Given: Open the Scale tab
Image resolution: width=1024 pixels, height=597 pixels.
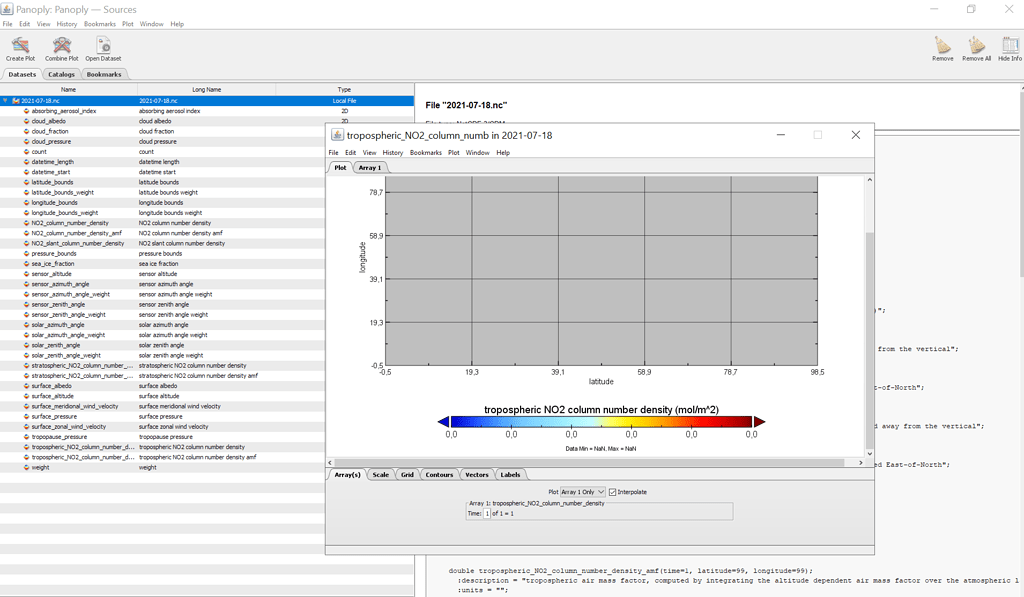Looking at the screenshot, I should (380, 474).
